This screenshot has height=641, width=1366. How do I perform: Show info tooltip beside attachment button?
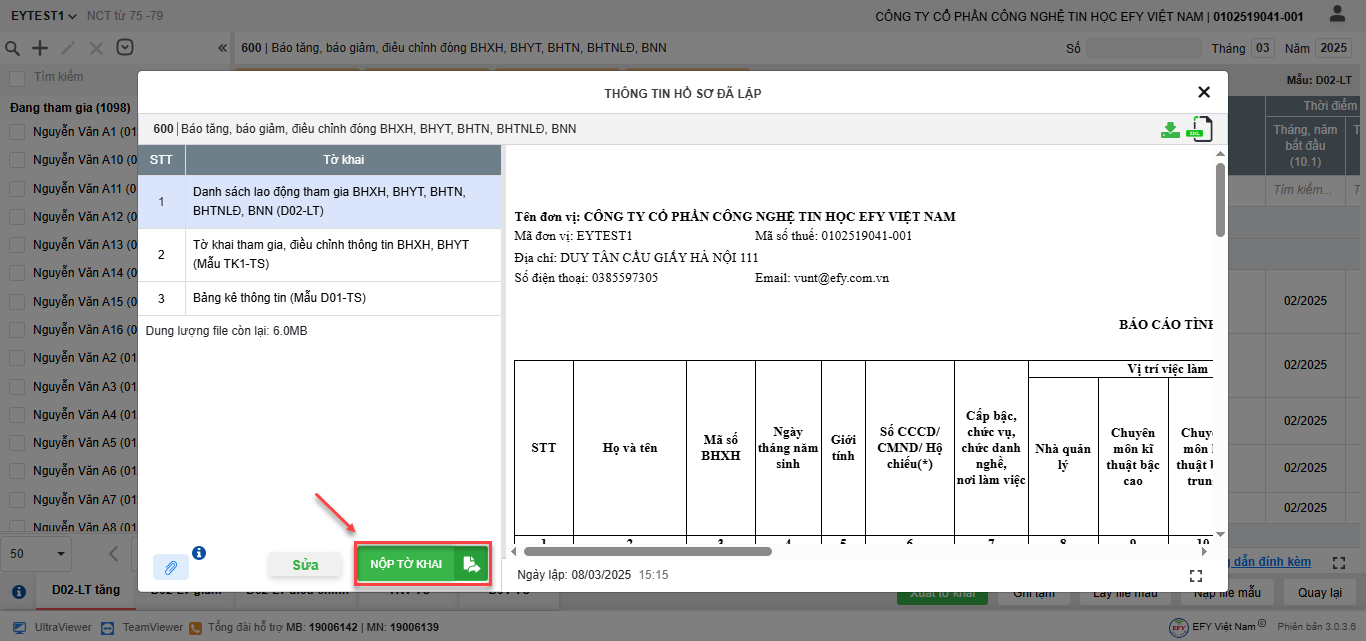click(199, 553)
